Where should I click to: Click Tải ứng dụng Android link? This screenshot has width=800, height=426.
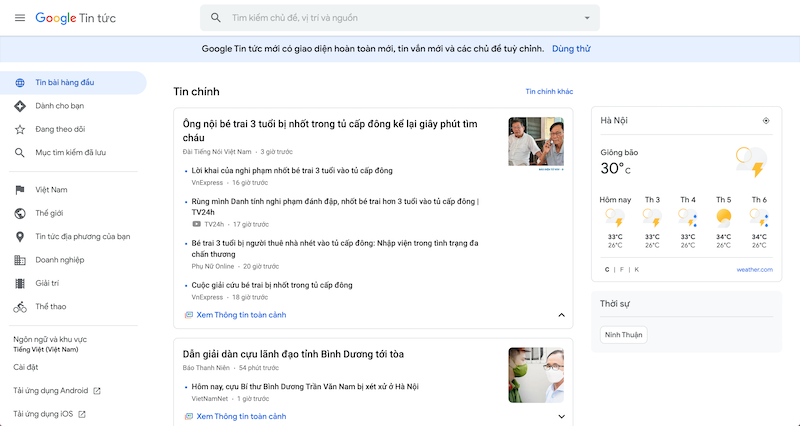pos(51,391)
